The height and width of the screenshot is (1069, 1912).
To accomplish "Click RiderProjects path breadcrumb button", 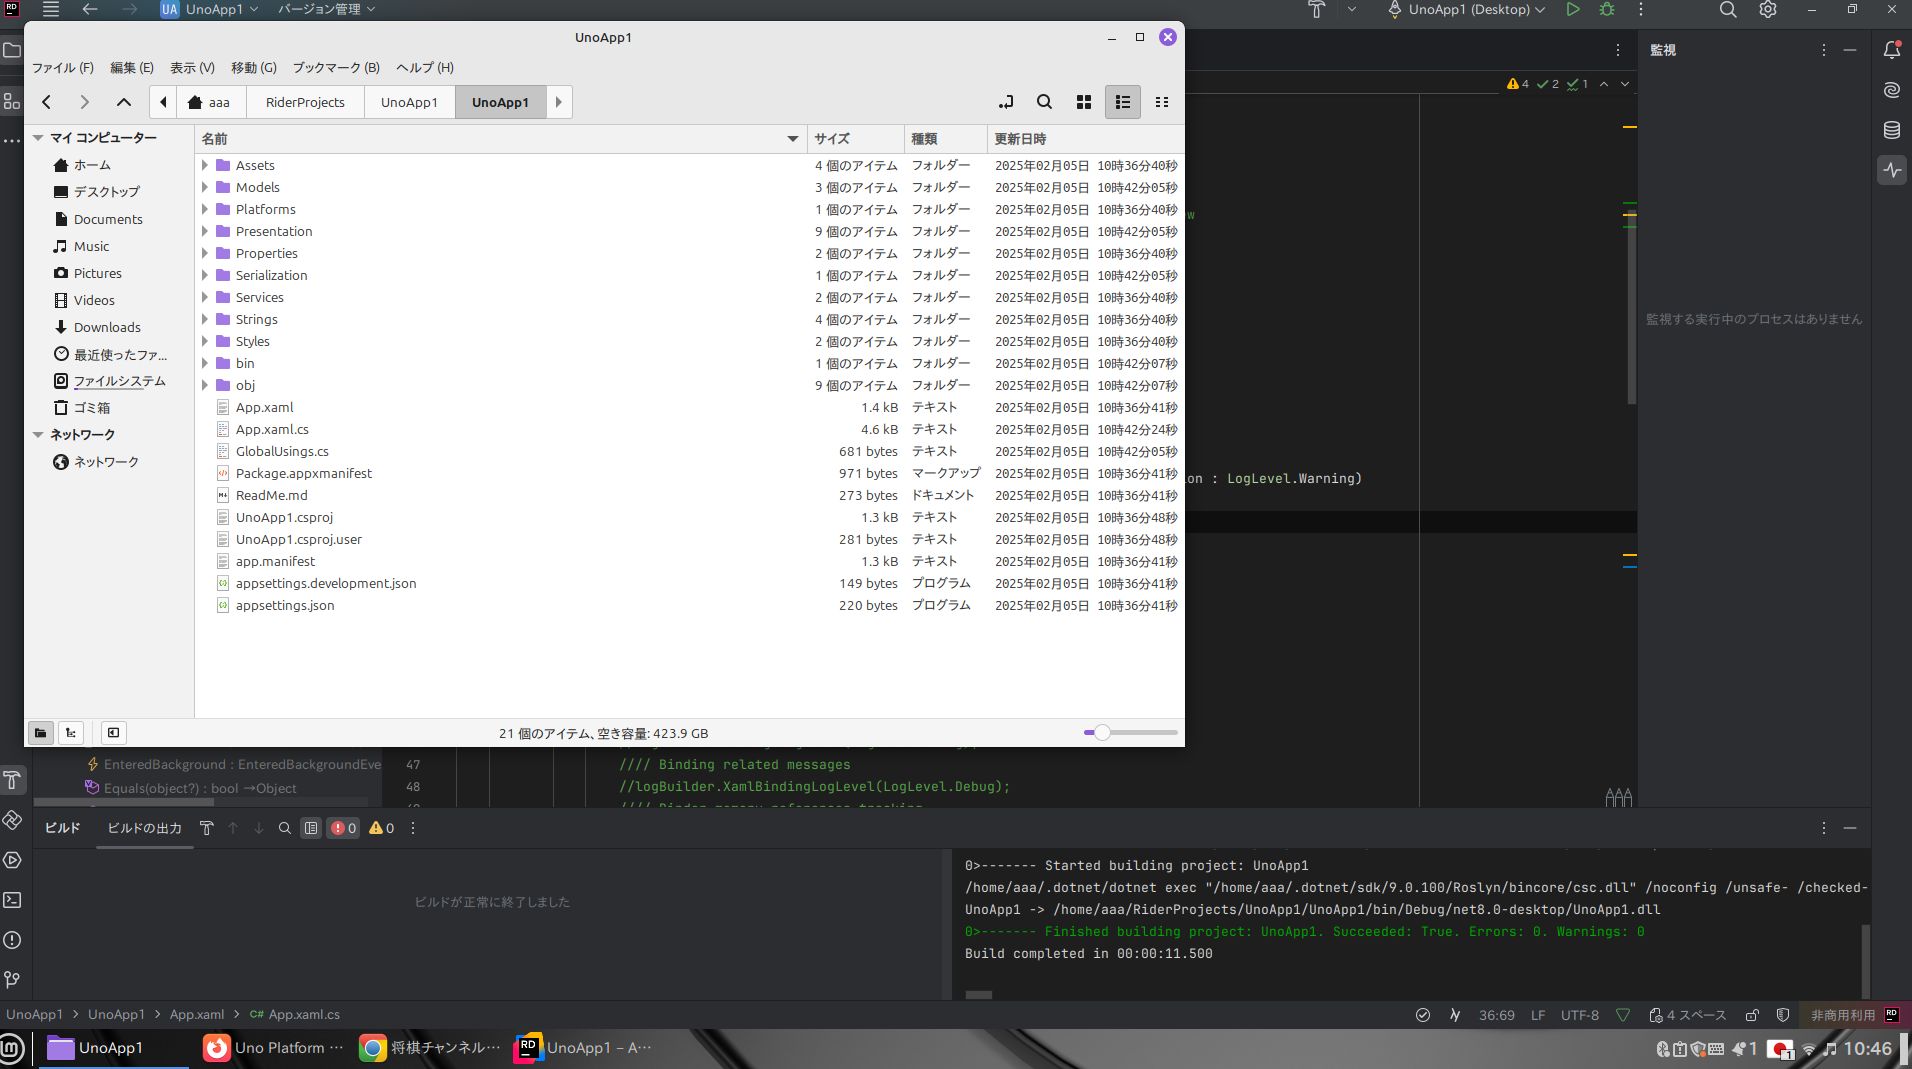I will [305, 102].
